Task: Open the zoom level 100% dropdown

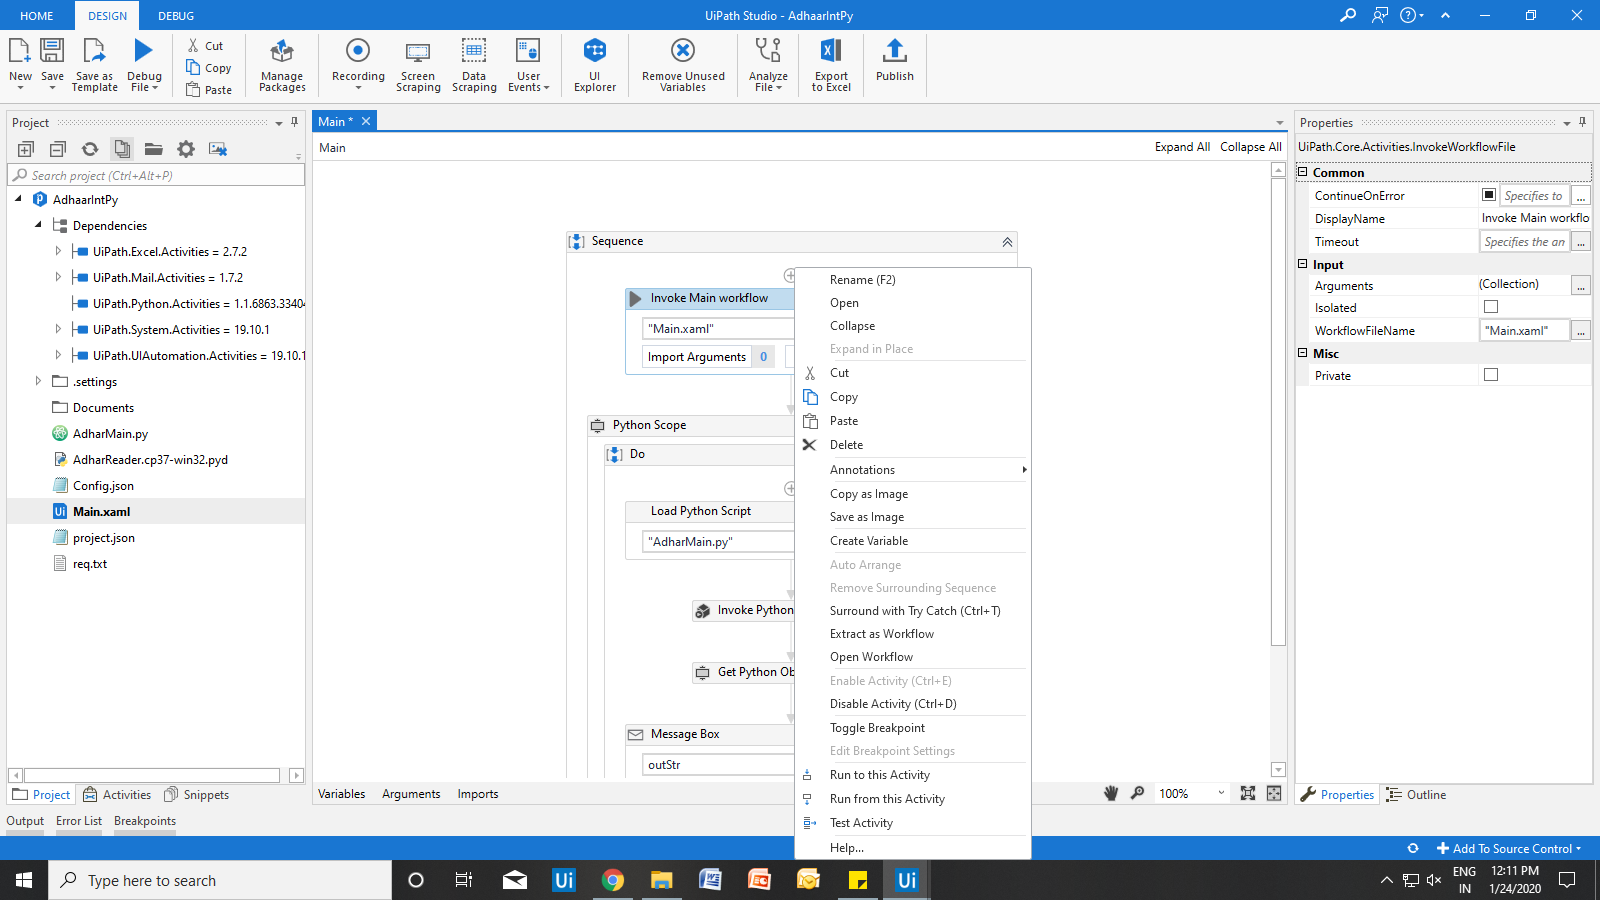Action: pyautogui.click(x=1221, y=793)
